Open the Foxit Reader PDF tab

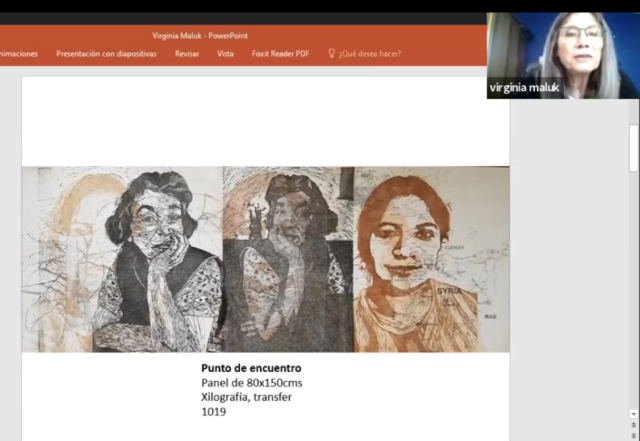280,54
